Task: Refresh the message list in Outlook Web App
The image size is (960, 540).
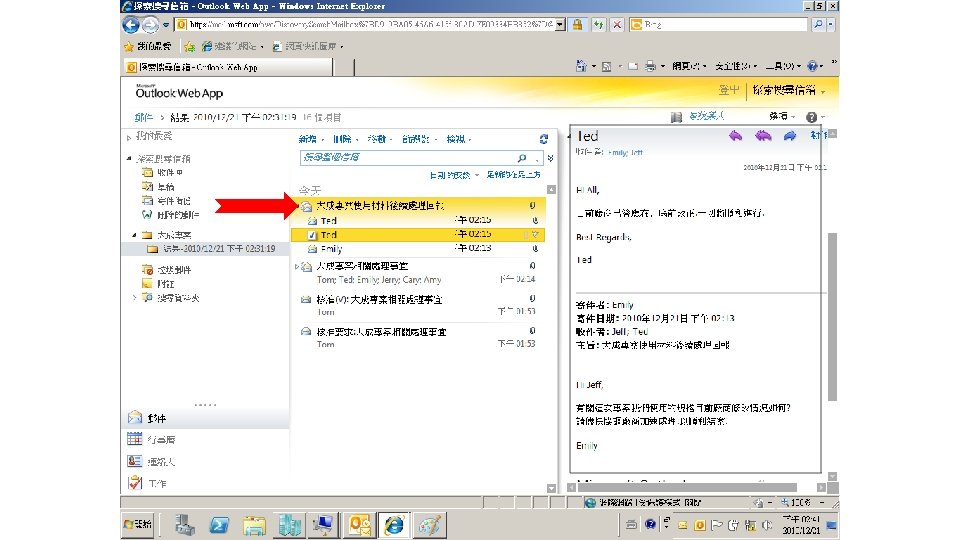Action: pos(544,139)
